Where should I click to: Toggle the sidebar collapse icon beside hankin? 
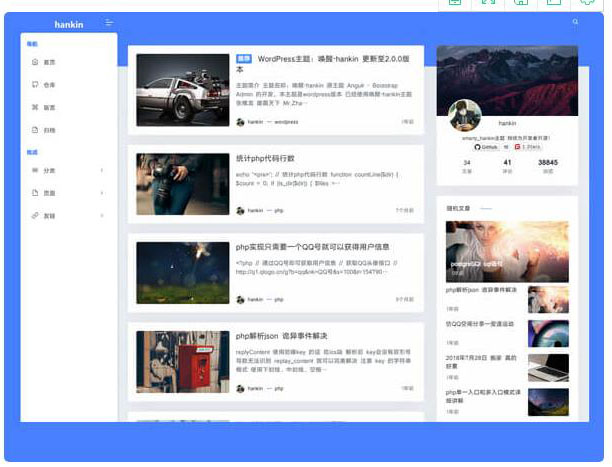(x=109, y=22)
